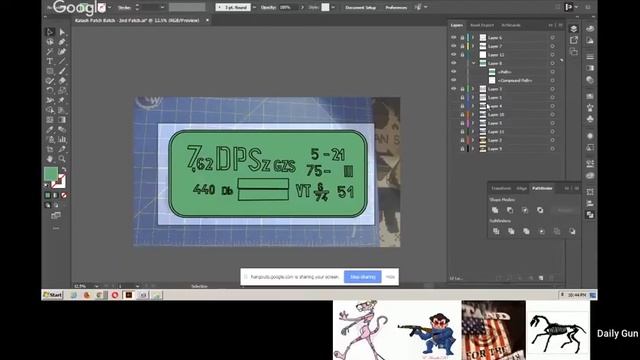
Task: Click Divide pathfinder icon
Action: (x=496, y=231)
